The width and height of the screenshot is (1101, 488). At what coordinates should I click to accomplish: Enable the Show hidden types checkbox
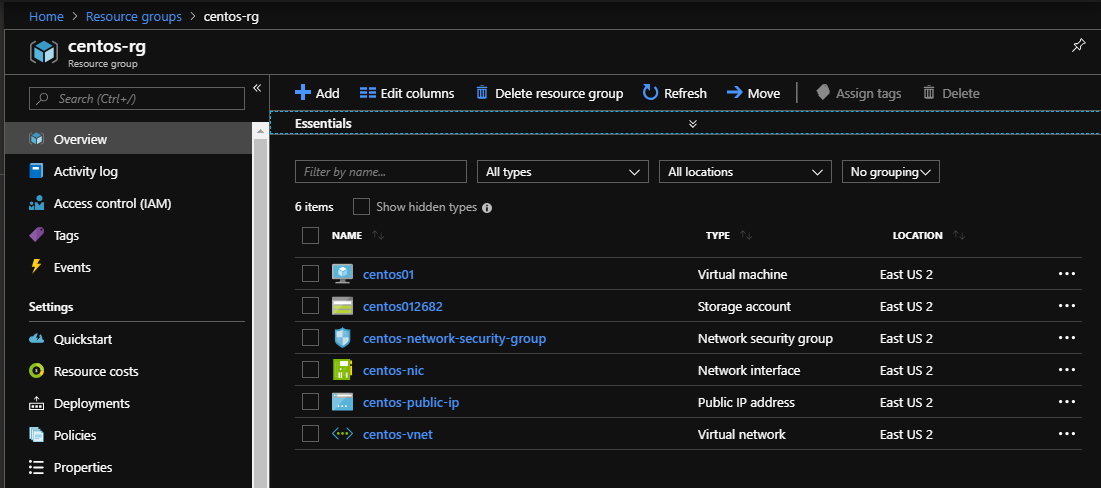click(361, 207)
